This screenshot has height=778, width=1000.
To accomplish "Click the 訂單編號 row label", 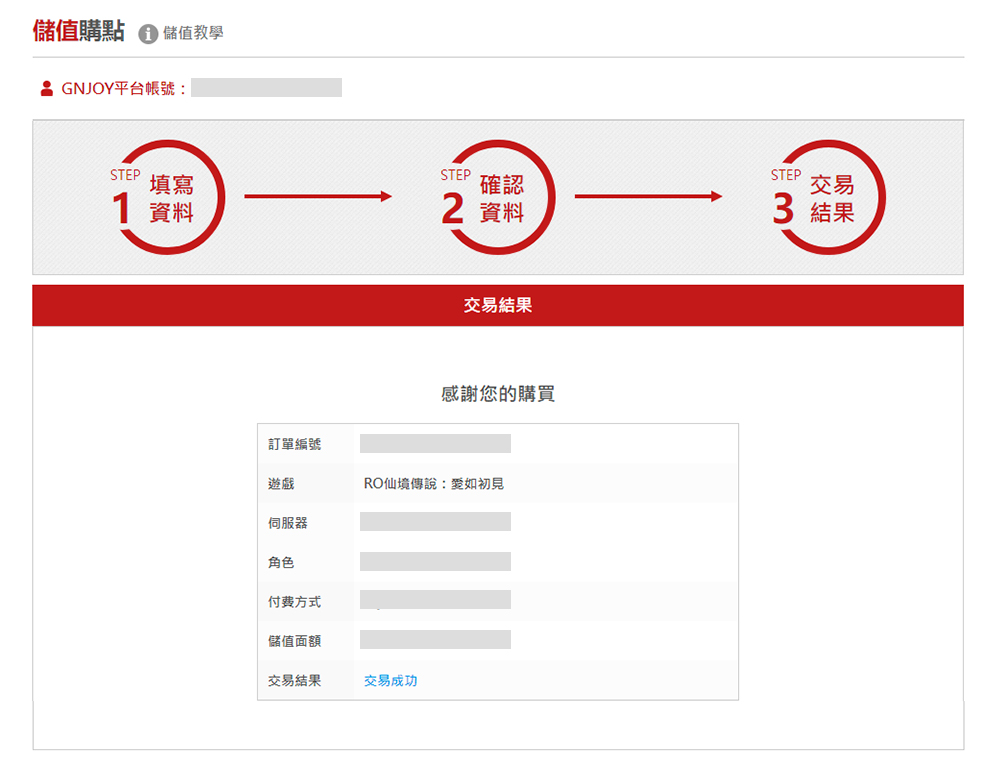I will tap(295, 444).
